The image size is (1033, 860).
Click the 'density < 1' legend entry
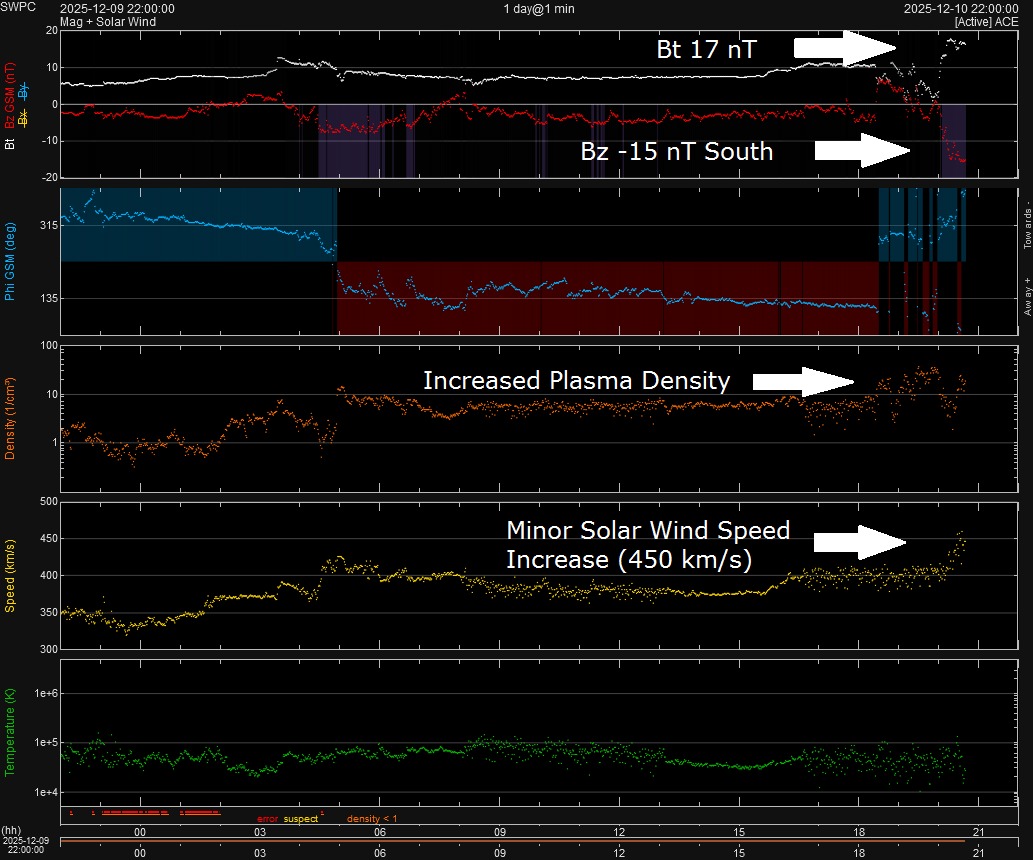click(x=372, y=818)
